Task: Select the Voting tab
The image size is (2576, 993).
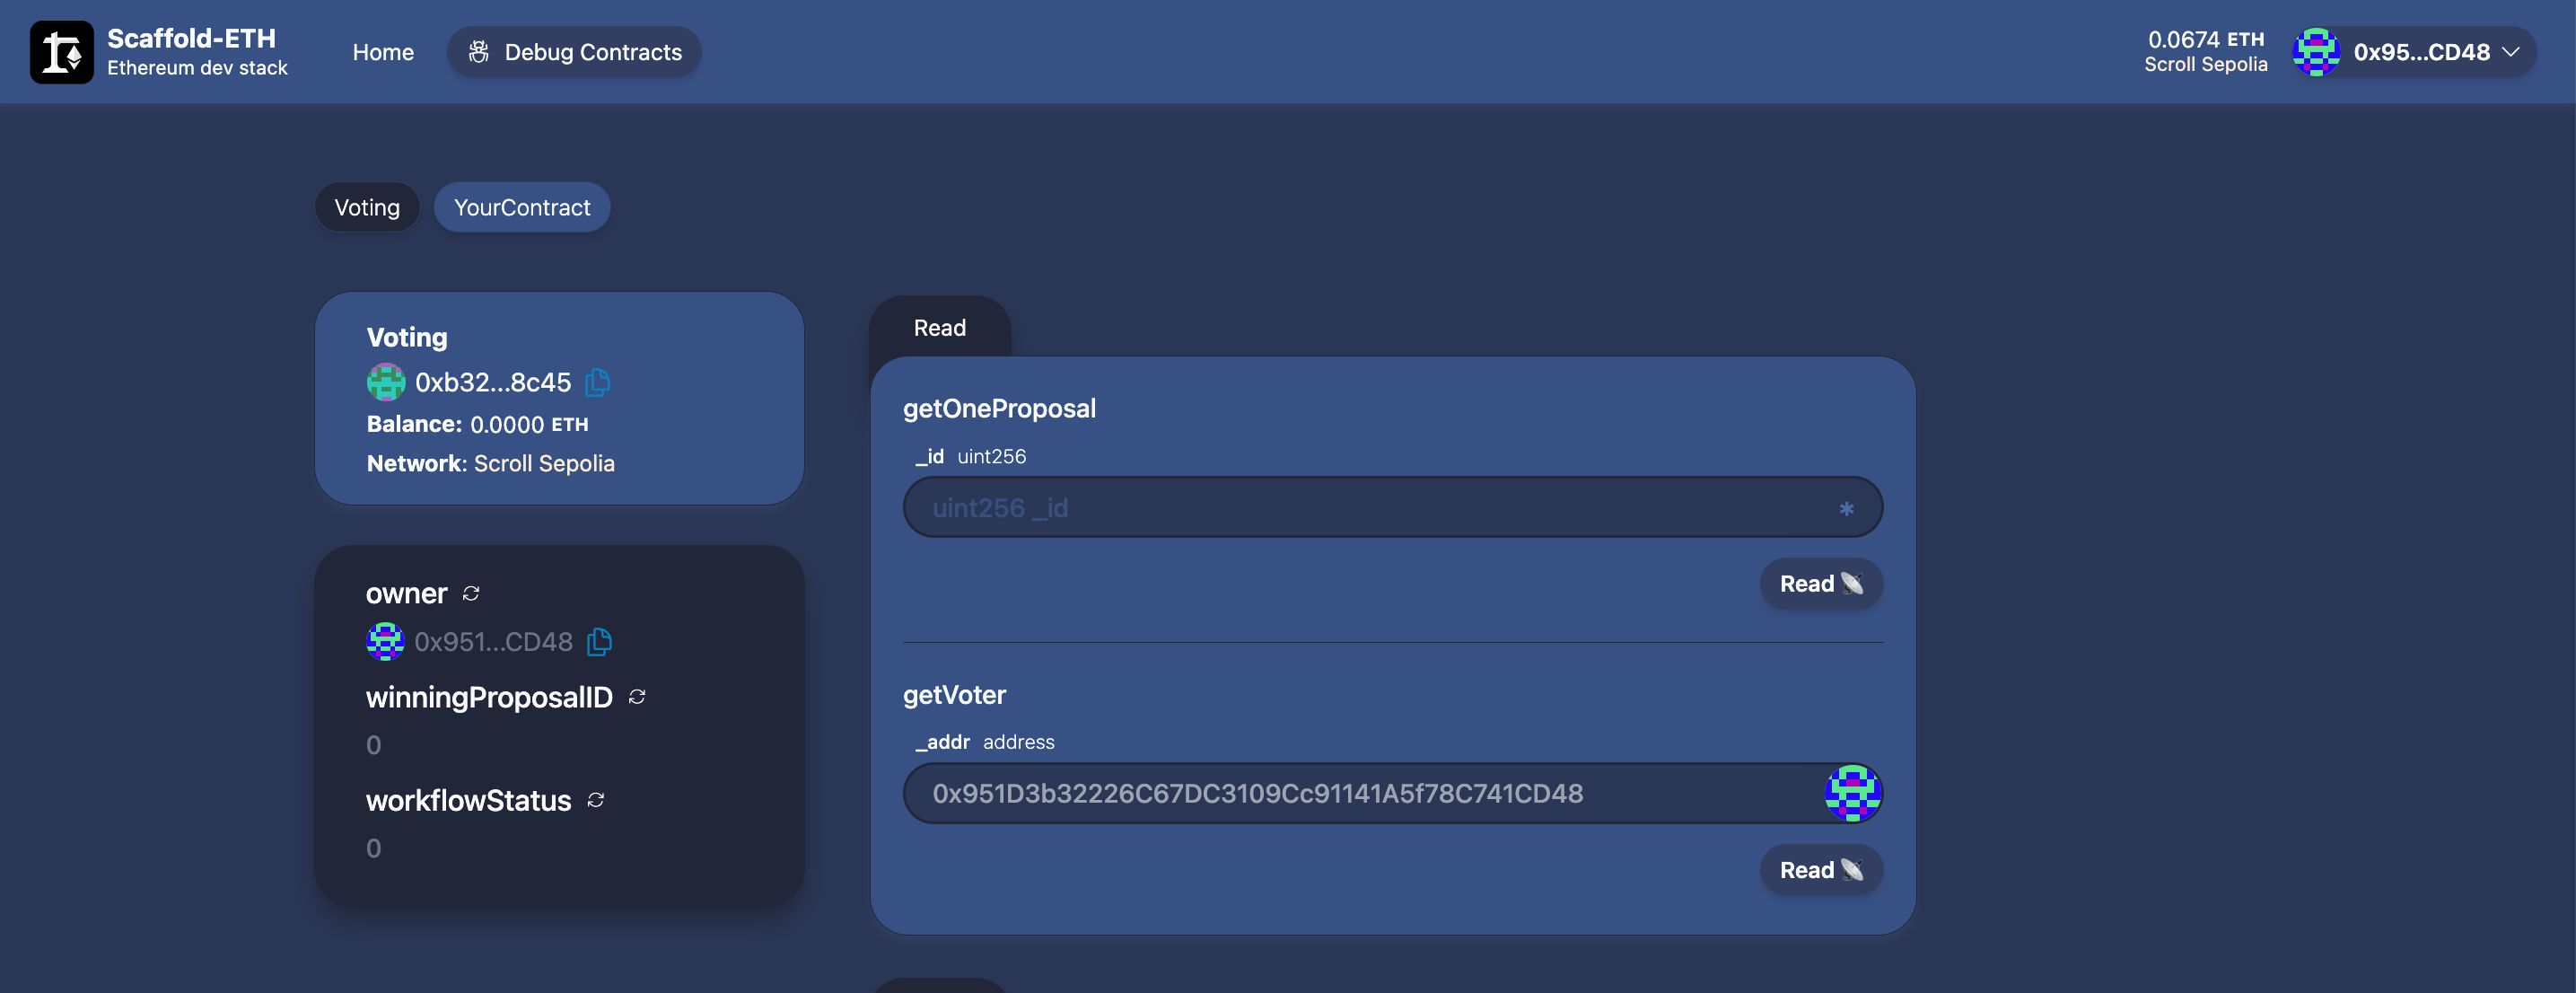Action: (x=366, y=206)
